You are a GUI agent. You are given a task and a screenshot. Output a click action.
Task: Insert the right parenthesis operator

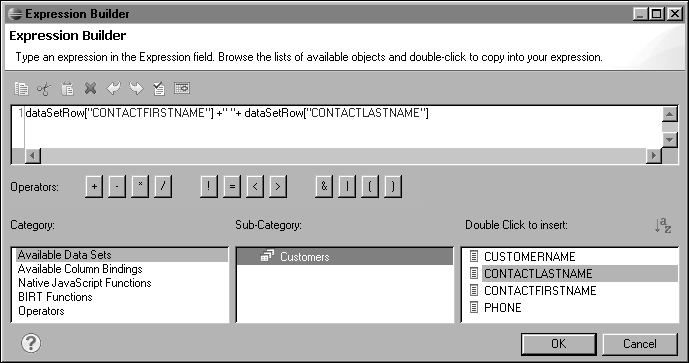[x=393, y=186]
